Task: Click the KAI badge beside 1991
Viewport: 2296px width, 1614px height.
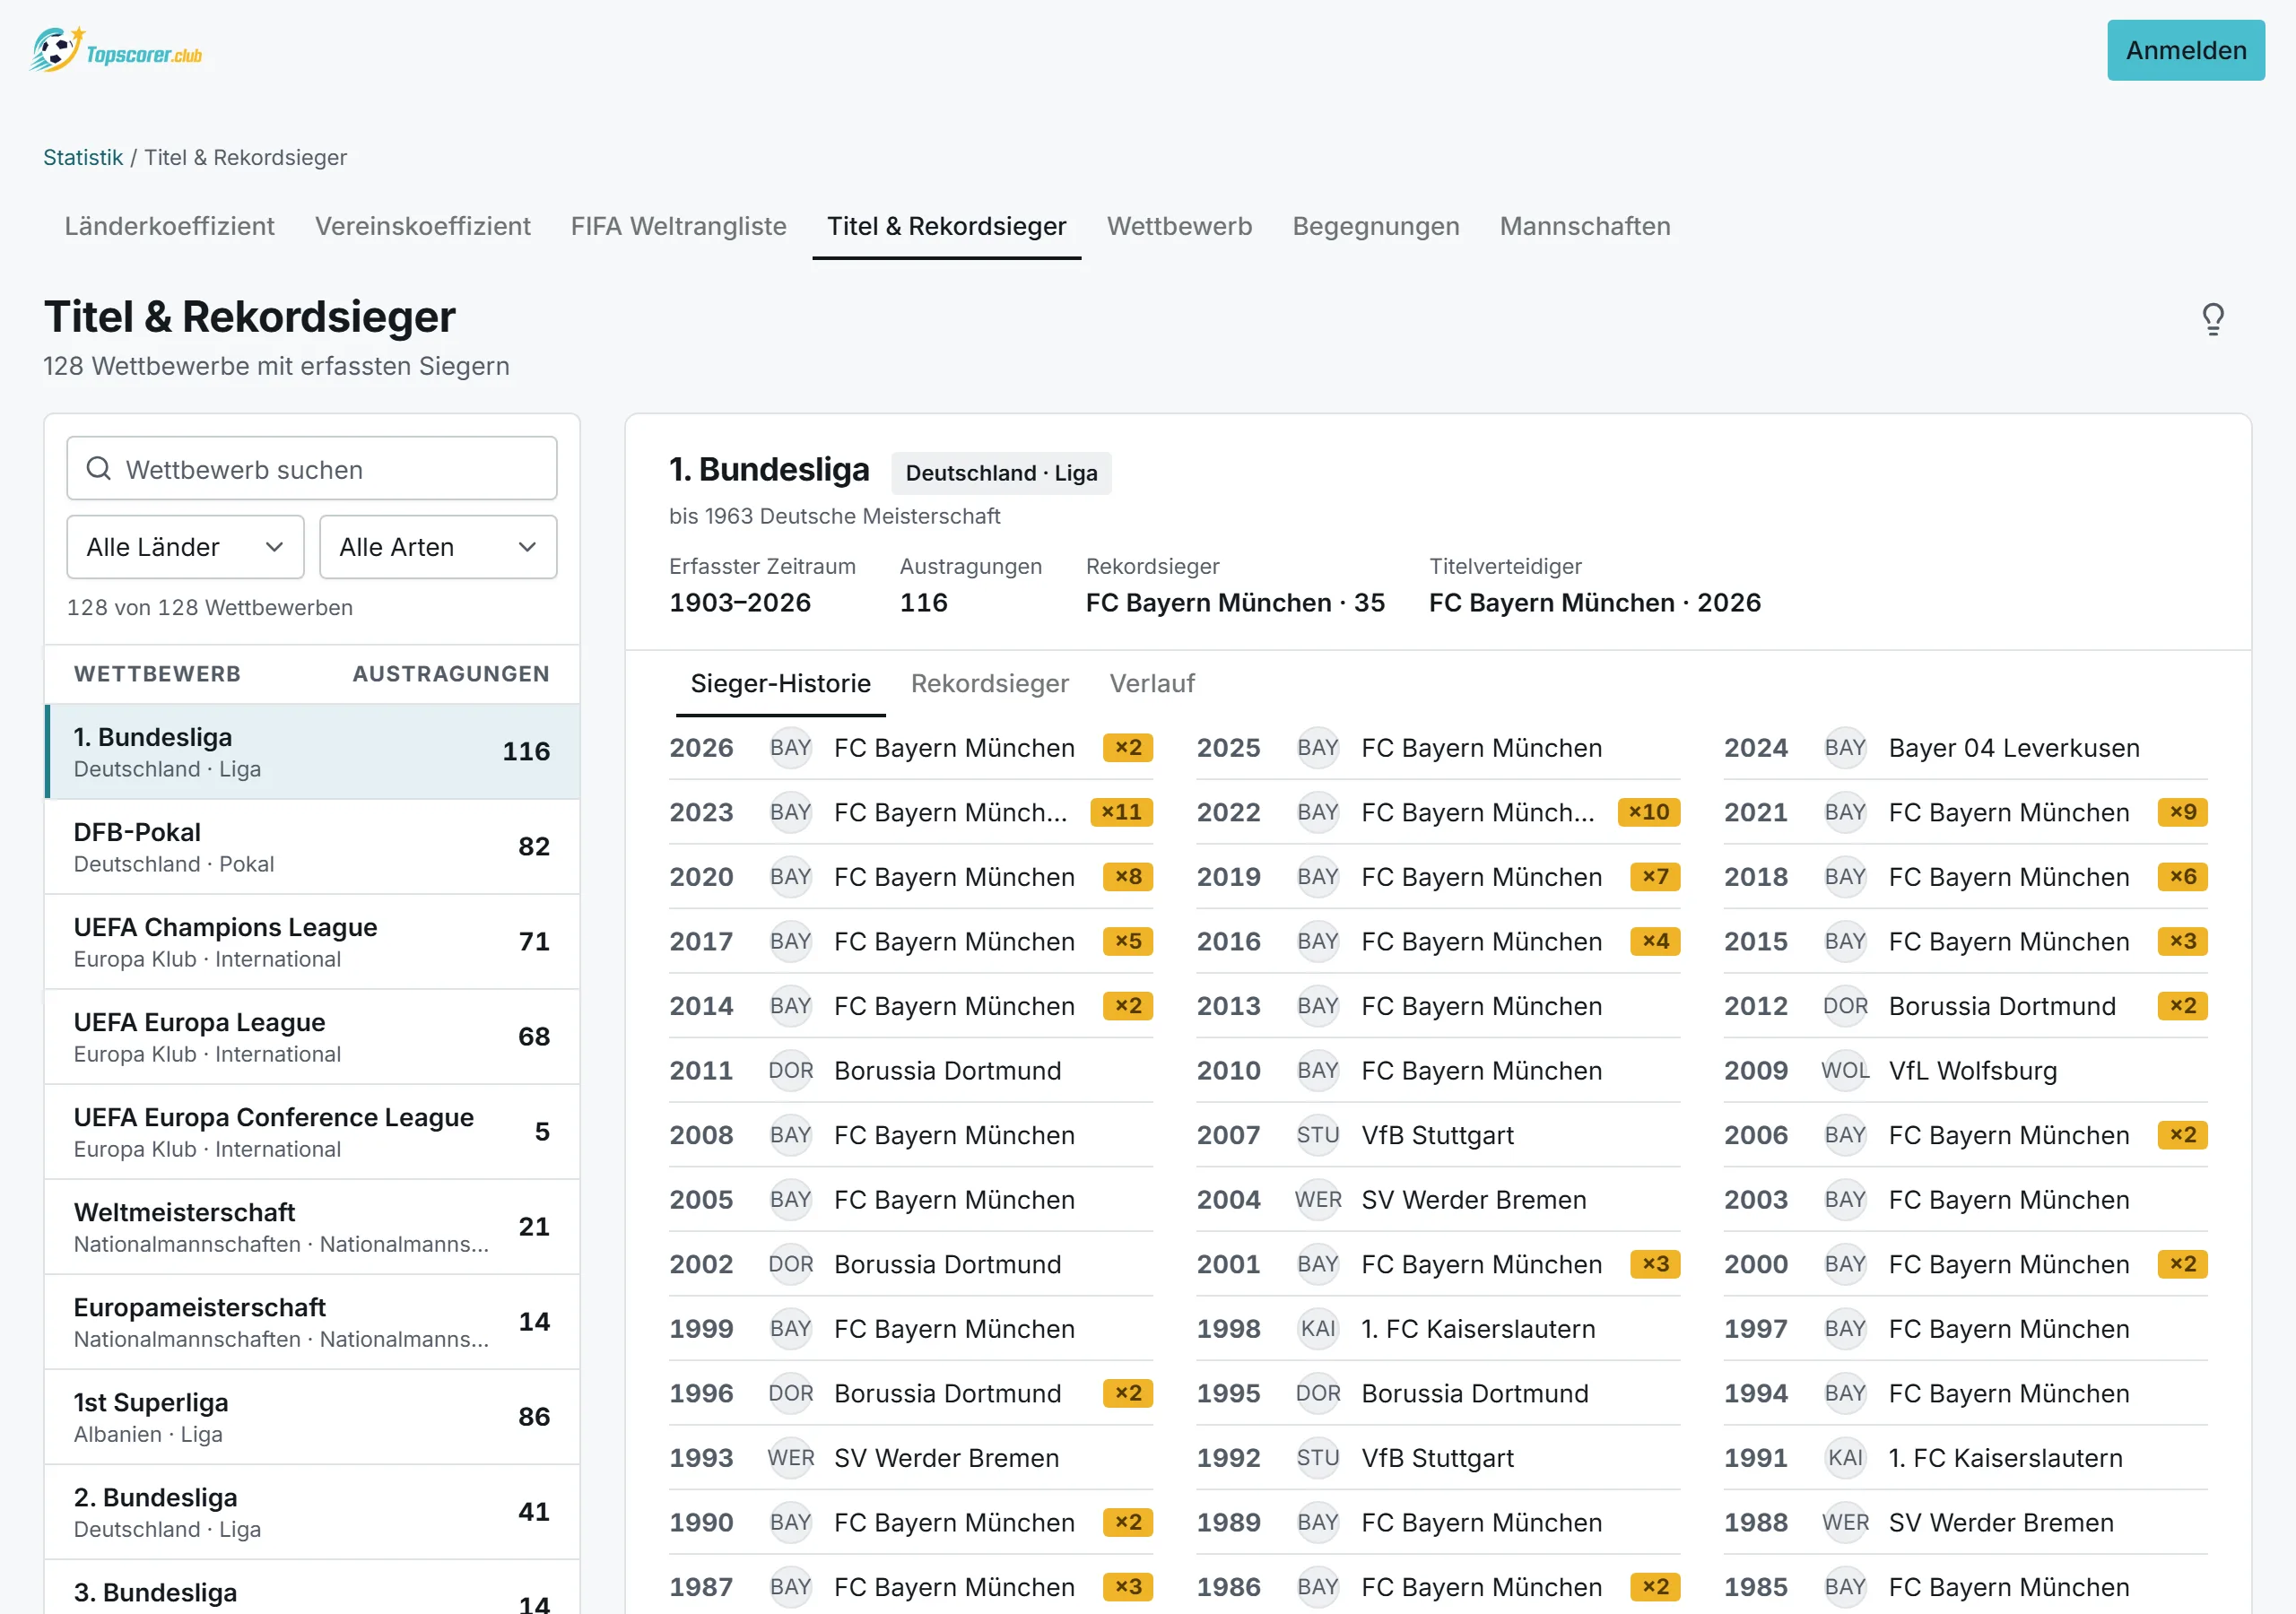Action: [1845, 1457]
